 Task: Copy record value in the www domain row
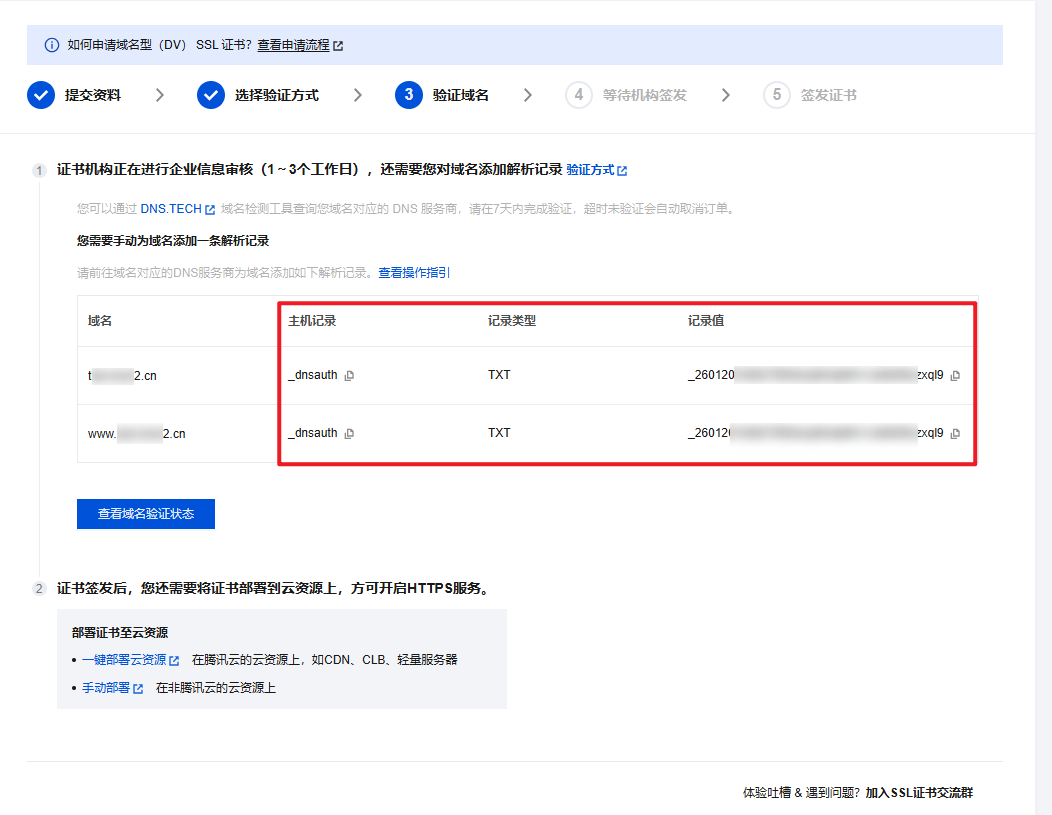955,434
